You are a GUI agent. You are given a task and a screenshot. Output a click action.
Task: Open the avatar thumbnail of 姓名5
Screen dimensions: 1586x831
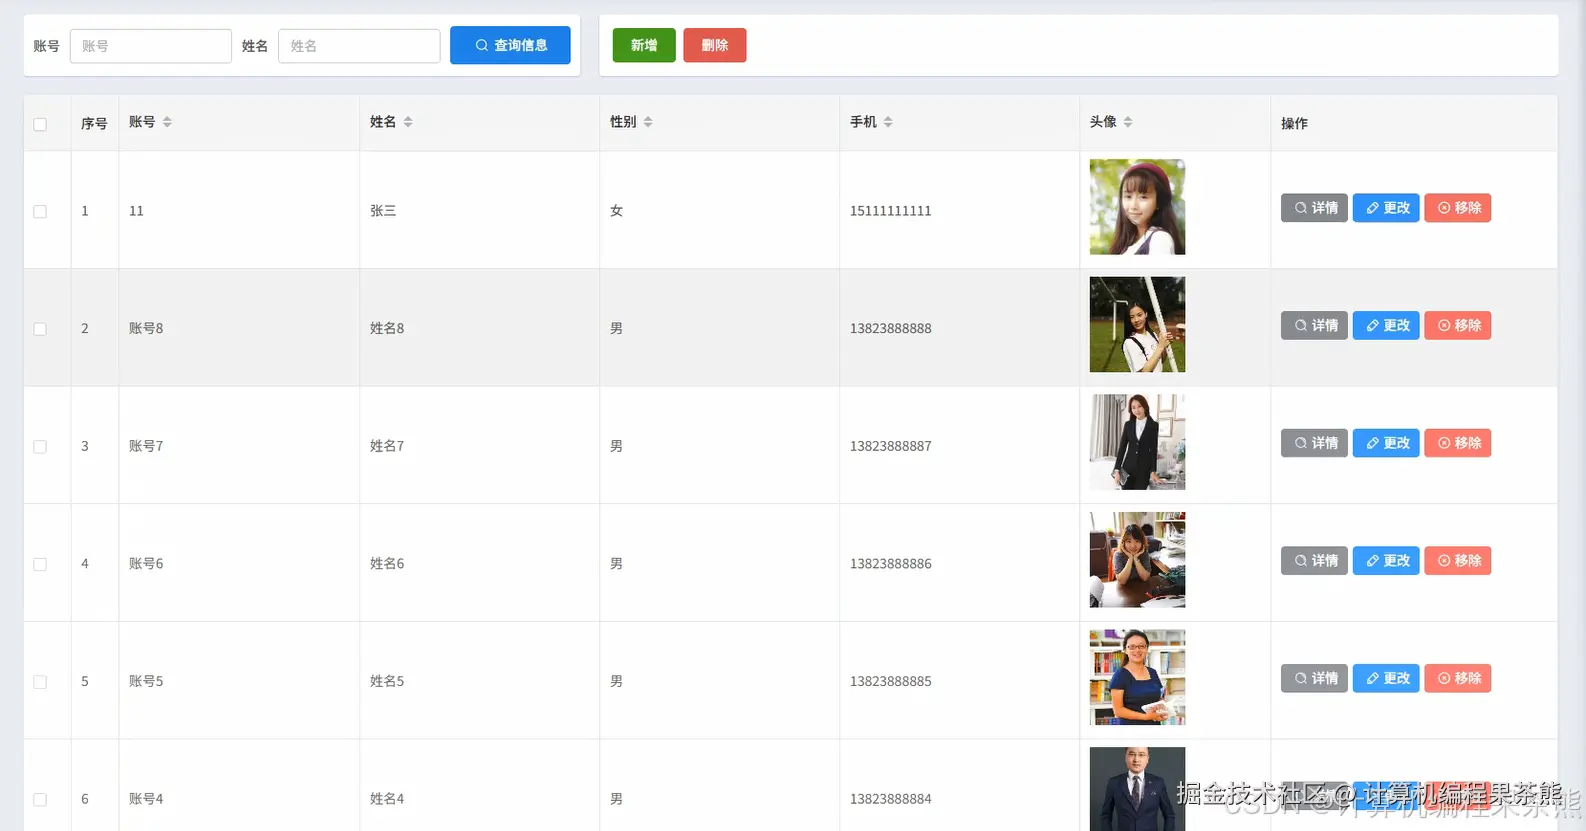click(1137, 677)
